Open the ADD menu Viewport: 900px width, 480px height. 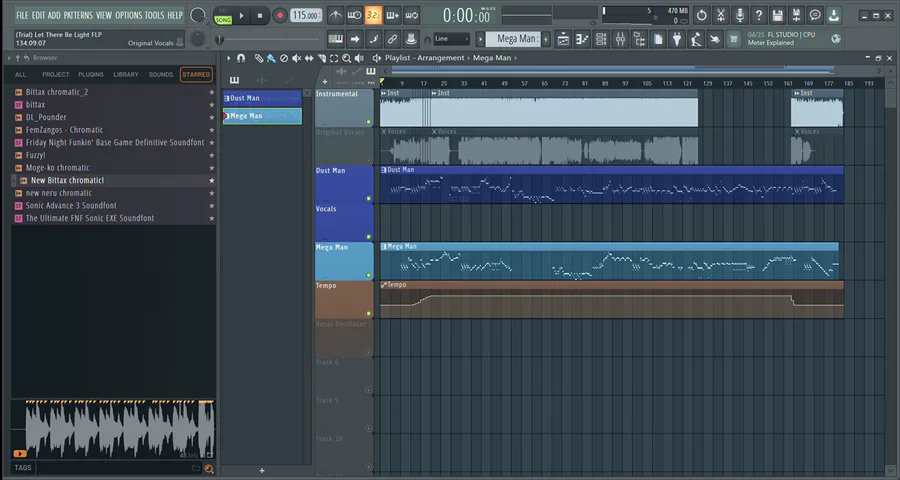pyautogui.click(x=54, y=15)
